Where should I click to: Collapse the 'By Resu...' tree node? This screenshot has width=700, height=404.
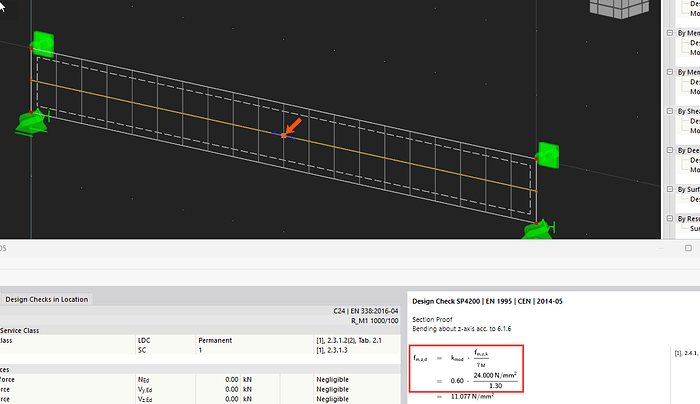[671, 218]
